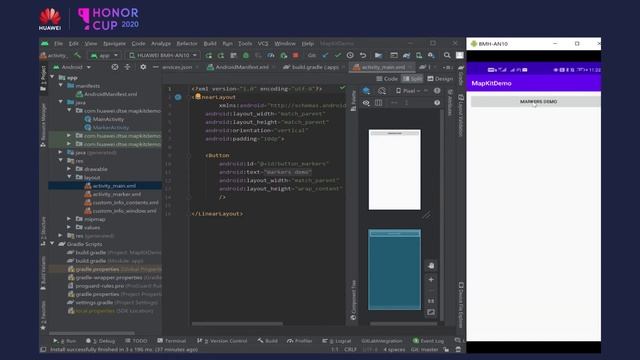The image size is (640, 360).
Task: Open the Resource Manager side panel
Action: (43, 124)
